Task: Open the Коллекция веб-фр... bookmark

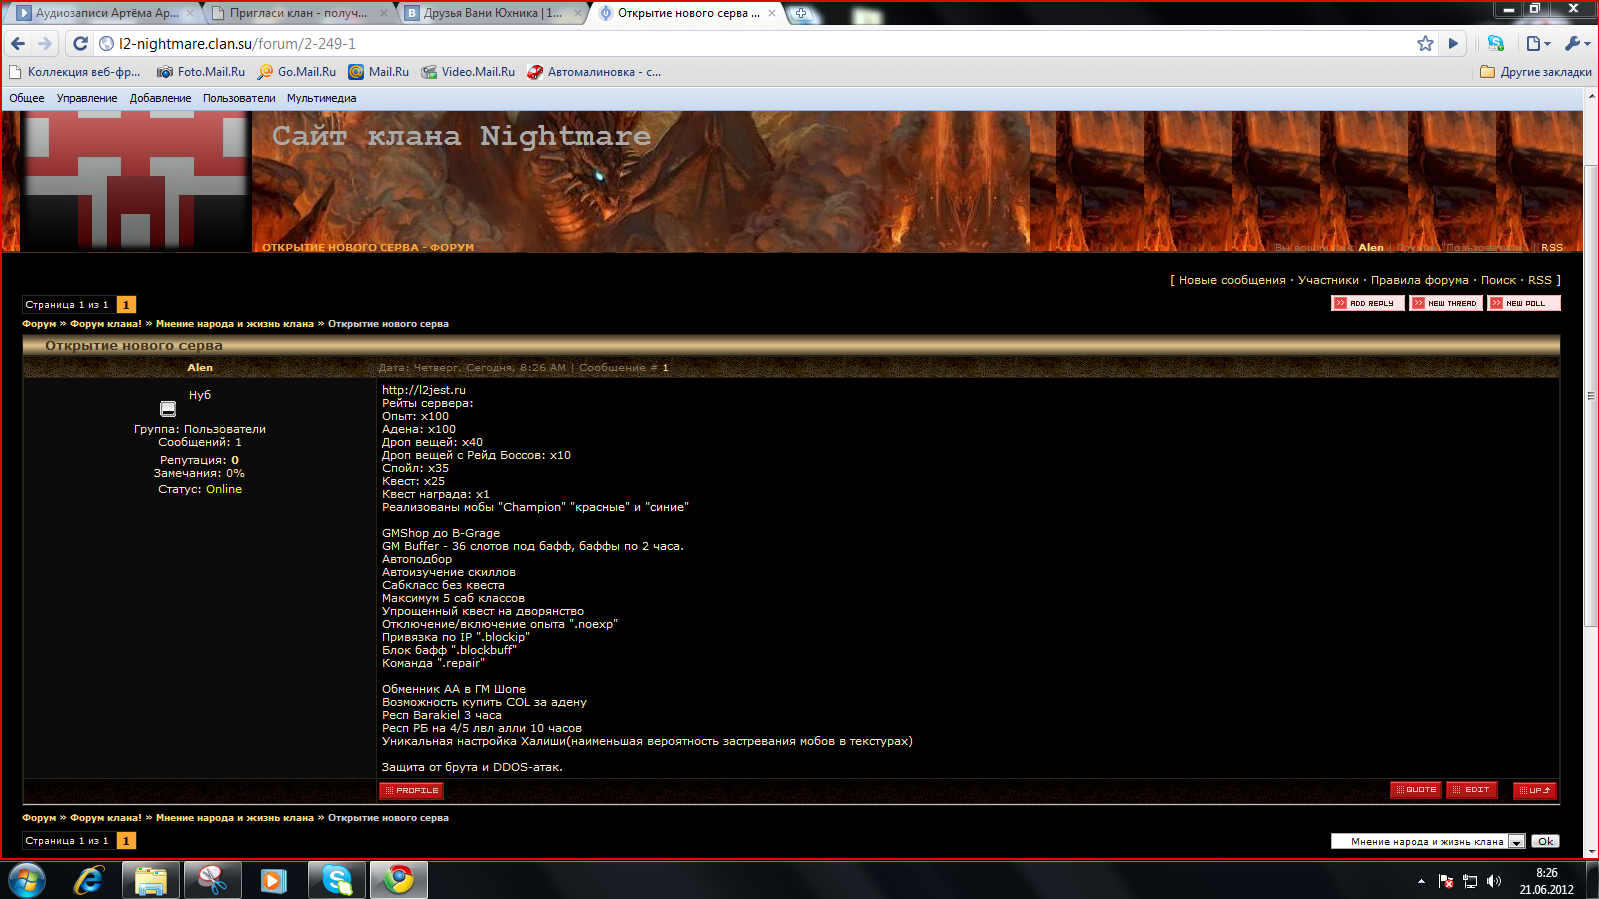Action: 74,72
